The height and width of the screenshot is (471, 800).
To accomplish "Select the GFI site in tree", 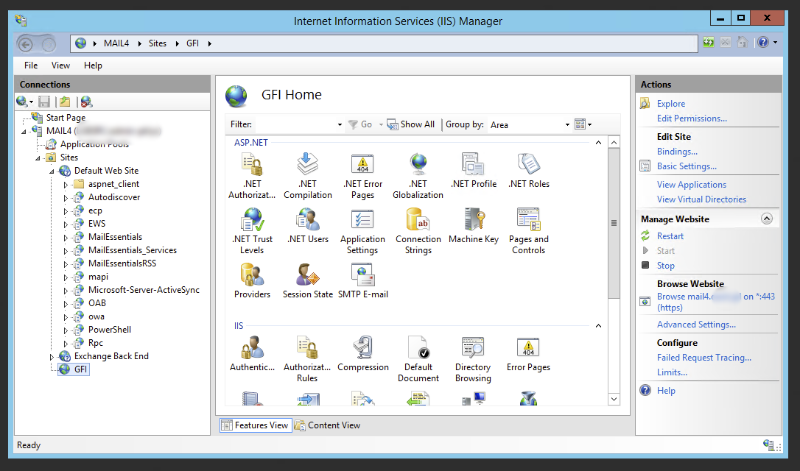I will coord(80,369).
